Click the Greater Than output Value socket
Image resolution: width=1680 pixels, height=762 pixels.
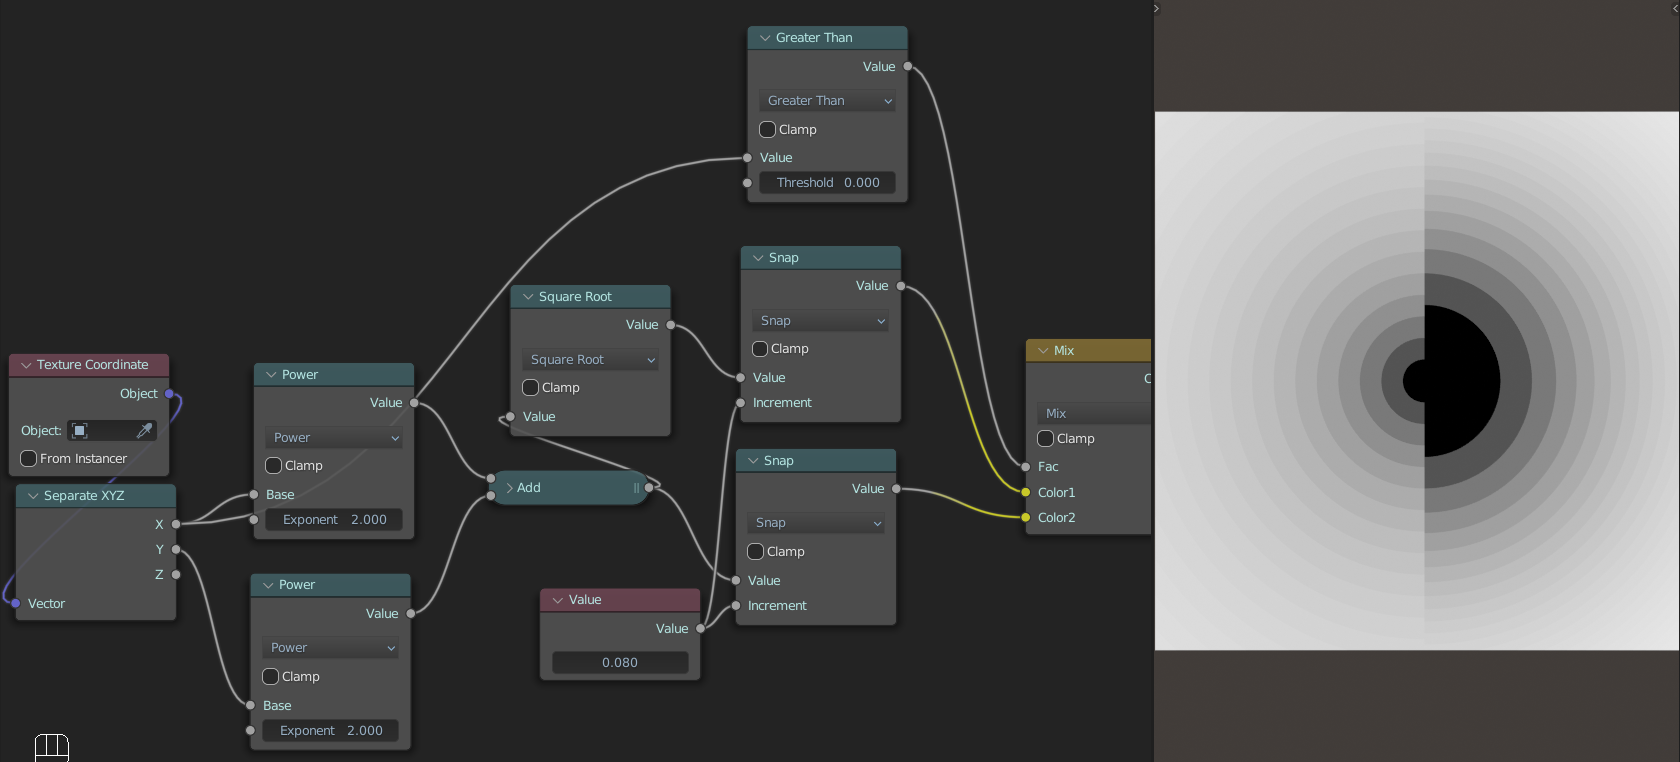pos(908,67)
